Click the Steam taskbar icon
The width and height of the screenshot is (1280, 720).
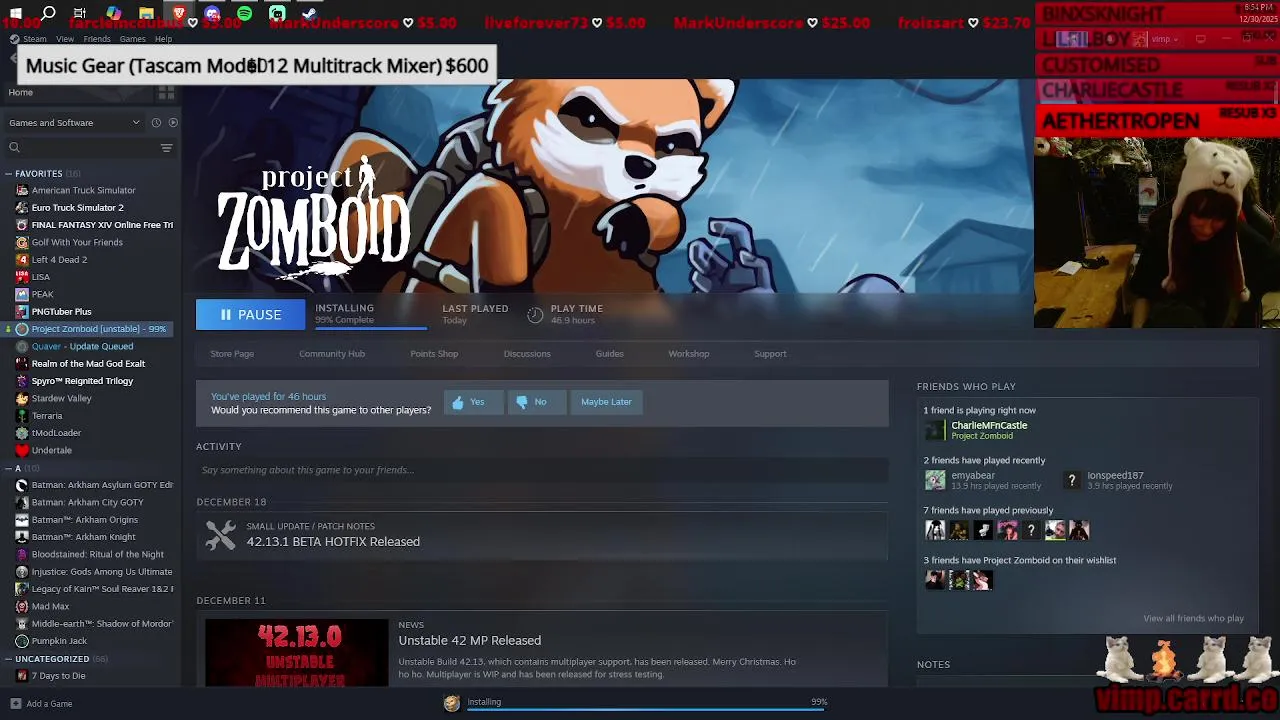click(x=310, y=13)
